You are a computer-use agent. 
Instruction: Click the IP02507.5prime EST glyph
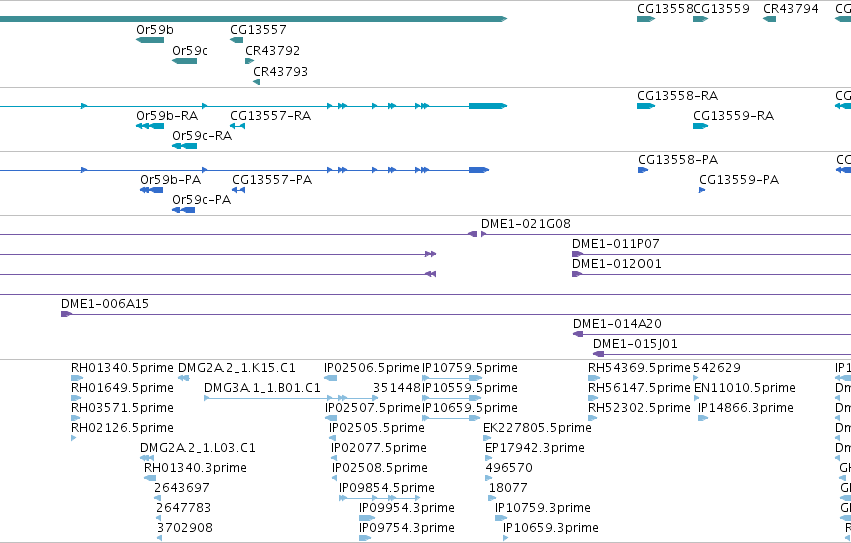click(331, 418)
